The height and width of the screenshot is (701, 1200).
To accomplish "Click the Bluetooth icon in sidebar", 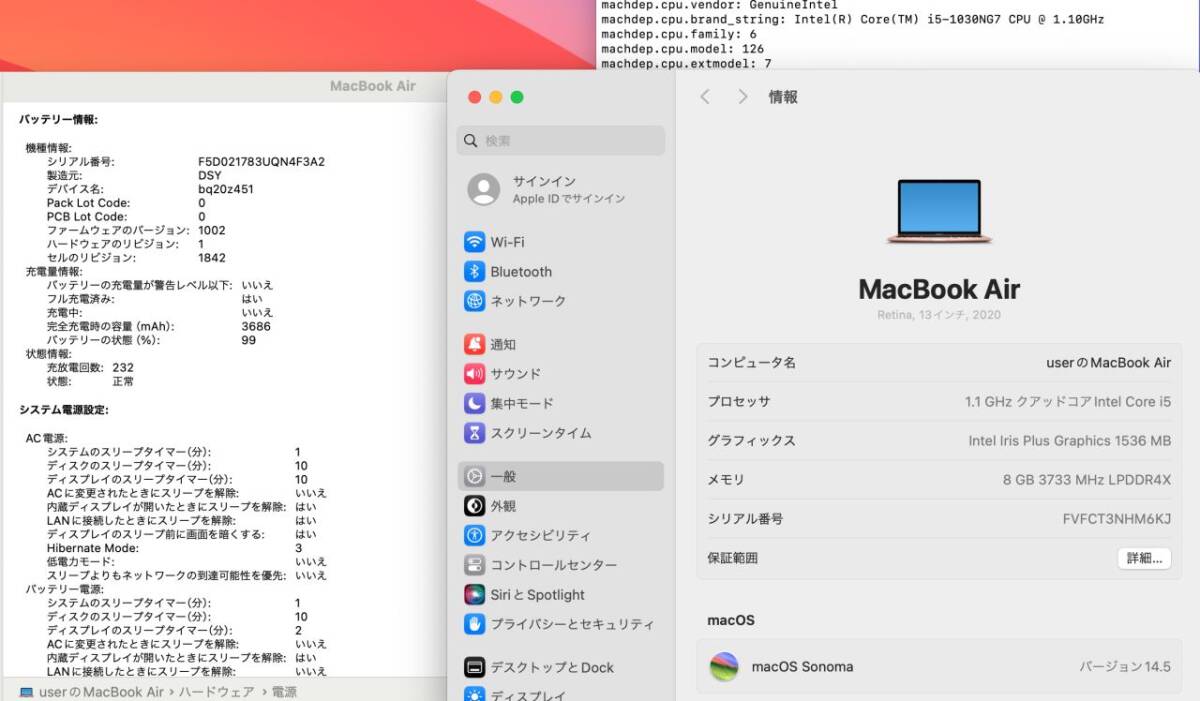I will click(474, 272).
